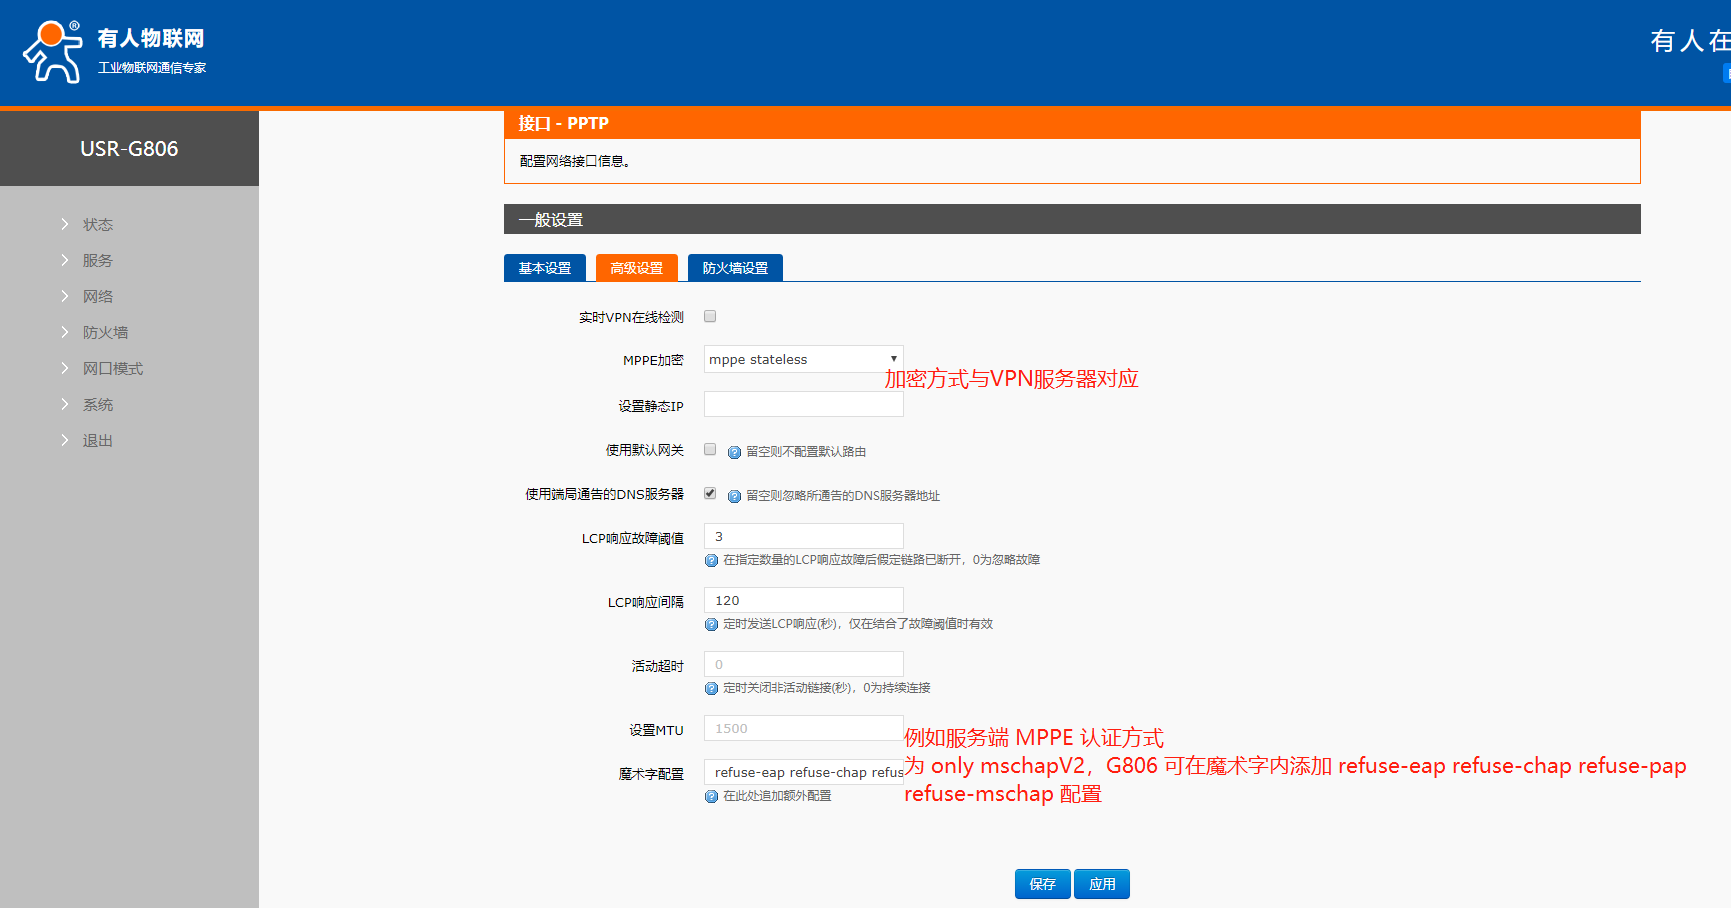The height and width of the screenshot is (908, 1731).
Task: Click help icon beside 留空则不配置默认路由
Action: click(x=734, y=453)
